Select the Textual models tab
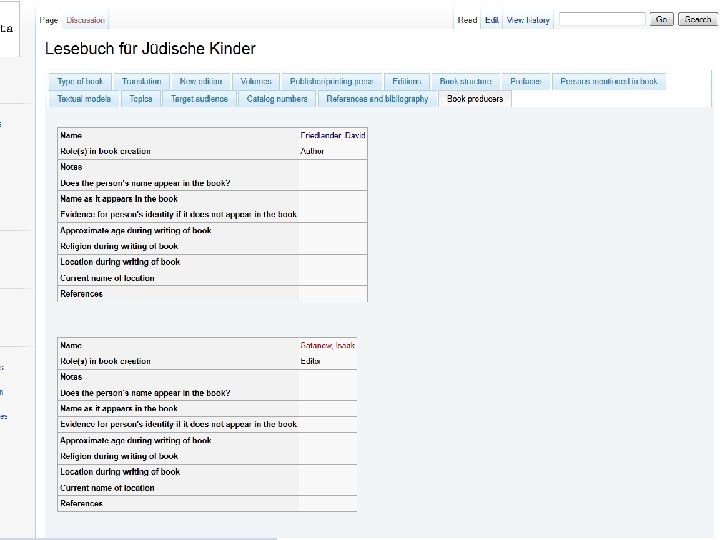Image resolution: width=720 pixels, height=540 pixels. pos(84,99)
